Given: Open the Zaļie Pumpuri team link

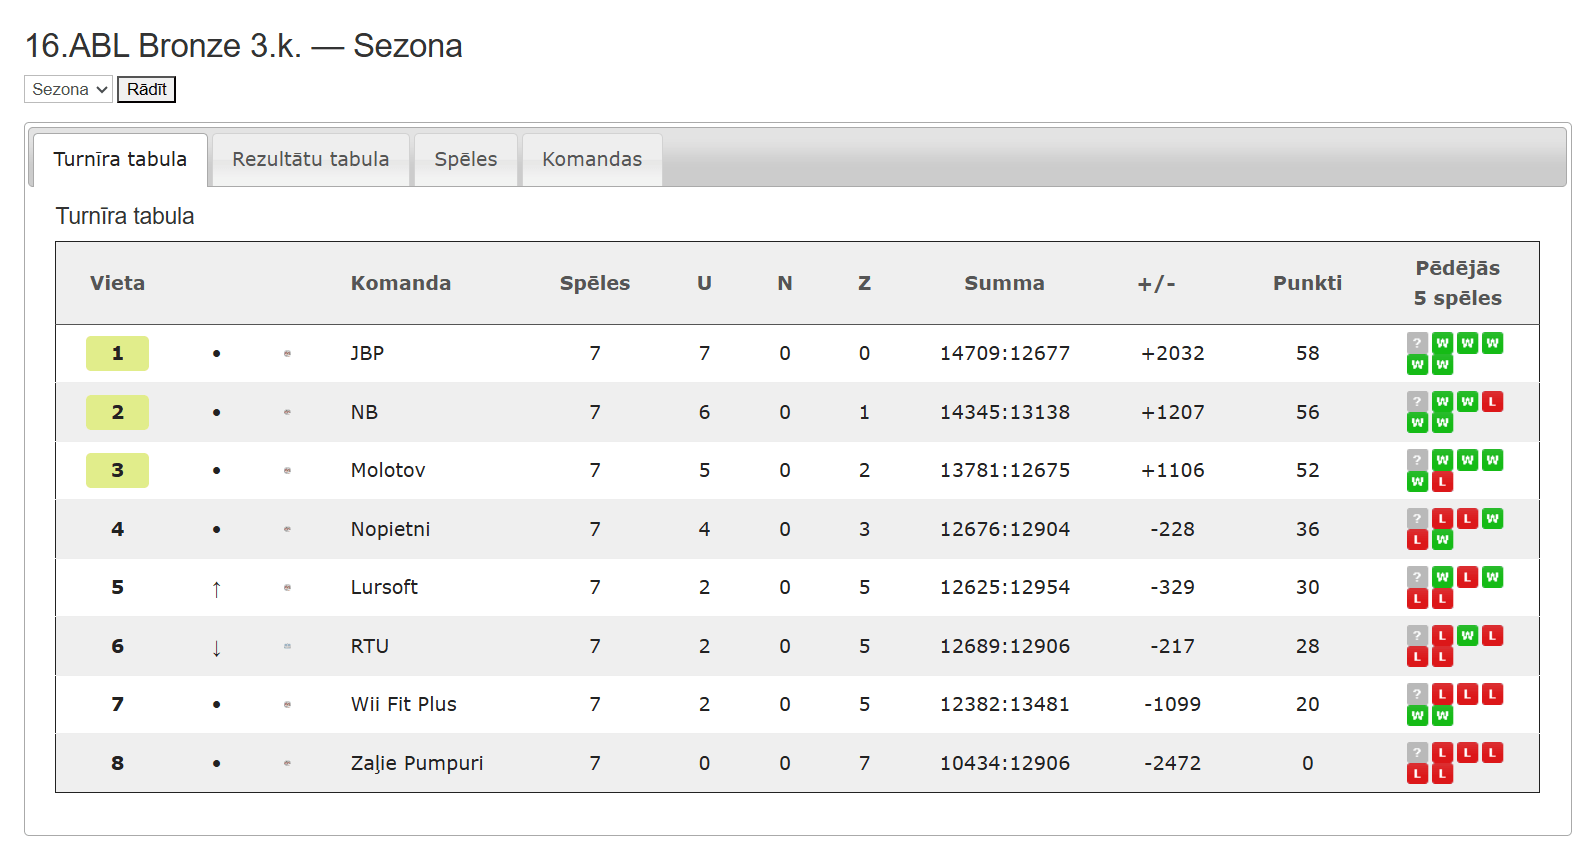Looking at the screenshot, I should coord(417,763).
